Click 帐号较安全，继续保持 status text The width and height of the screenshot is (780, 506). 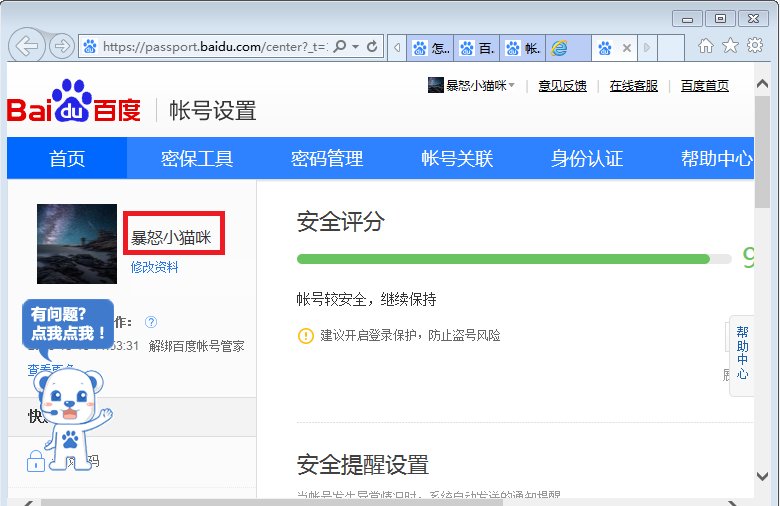click(367, 299)
